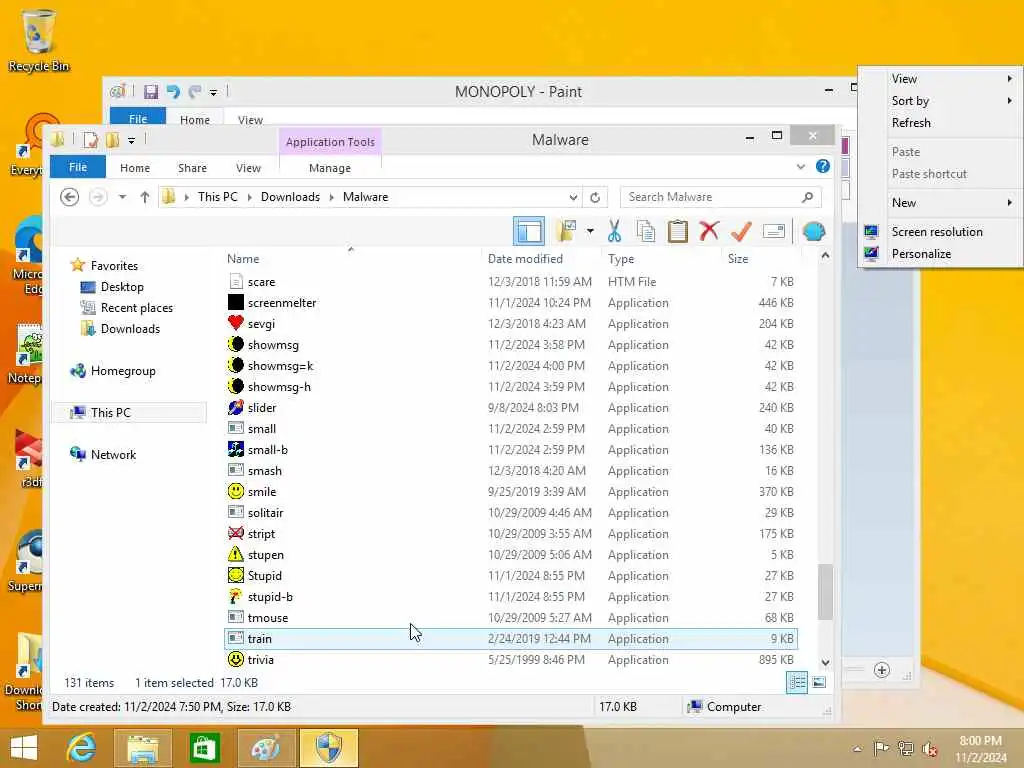Click Downloads in the address breadcrumb

[291, 197]
